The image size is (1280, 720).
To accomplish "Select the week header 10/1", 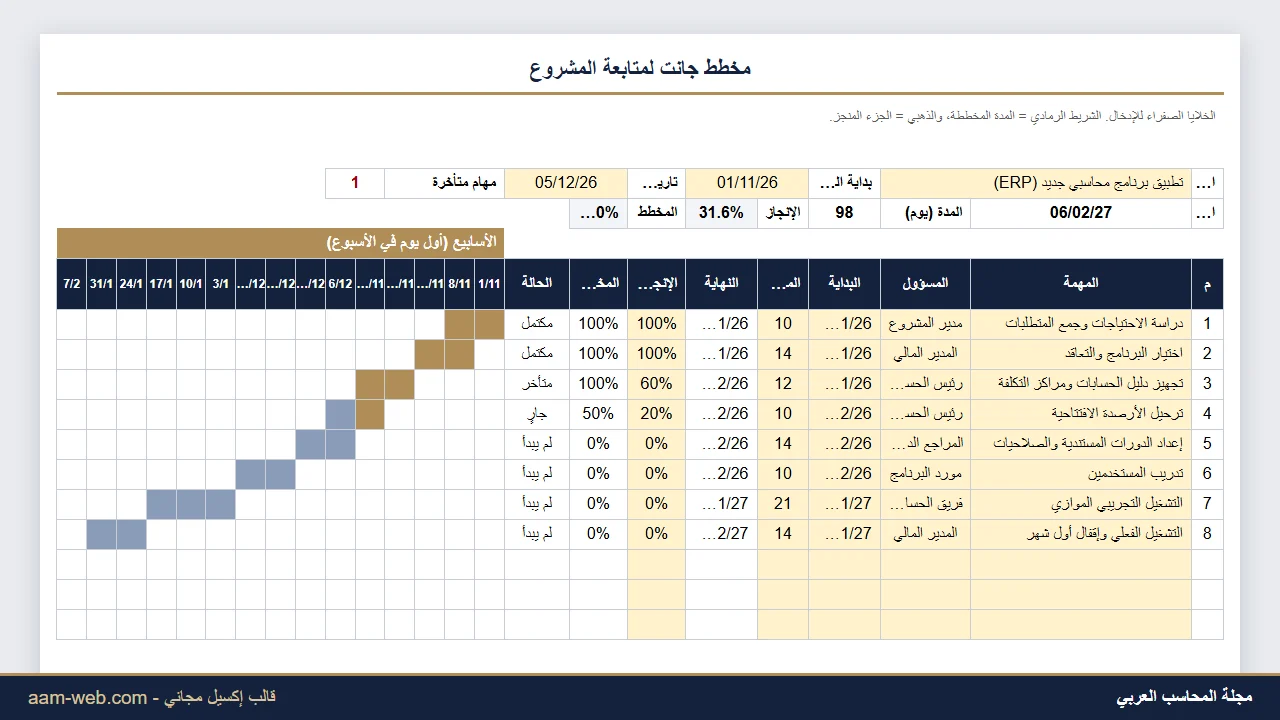I will [x=191, y=283].
